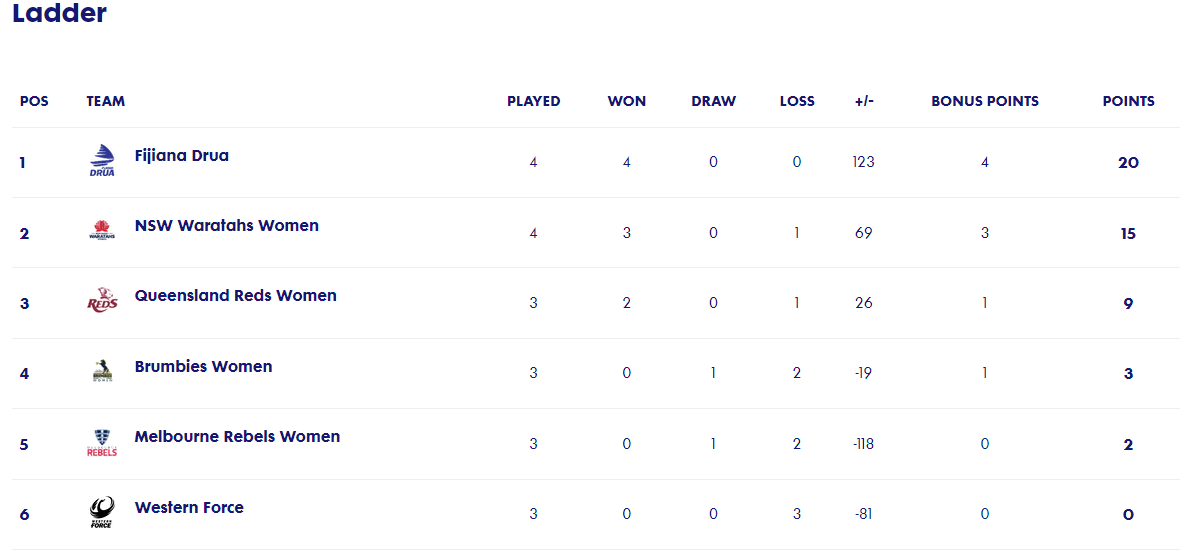The width and height of the screenshot is (1193, 551).
Task: Click the Queensland Reds team logo
Action: [x=102, y=301]
